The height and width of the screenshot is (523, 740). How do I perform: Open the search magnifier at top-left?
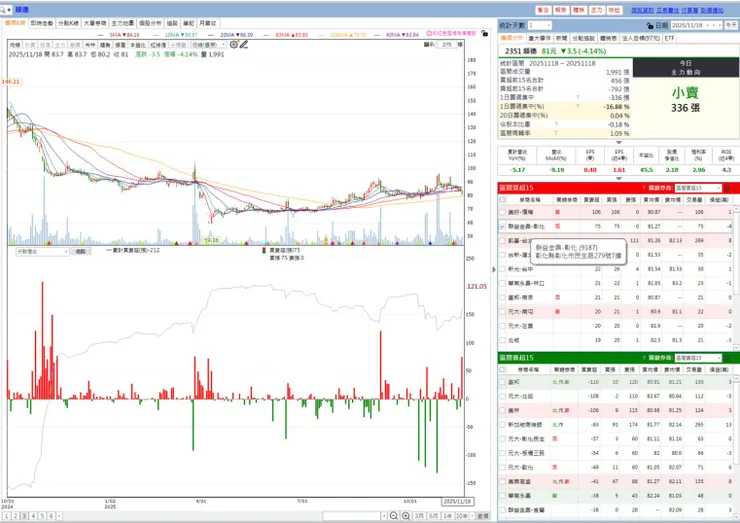(x=3, y=9)
